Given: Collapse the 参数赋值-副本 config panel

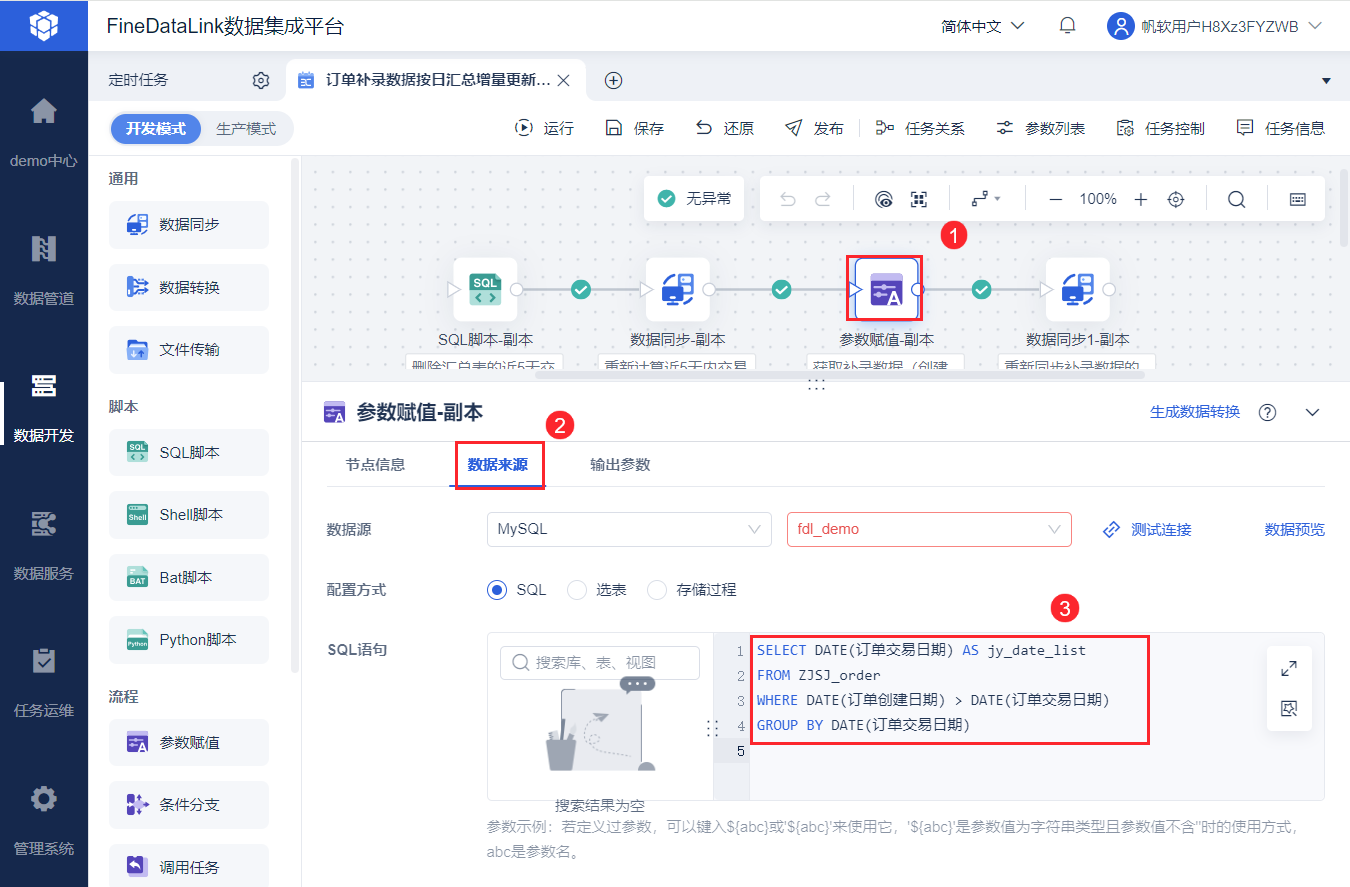Looking at the screenshot, I should 1313,412.
